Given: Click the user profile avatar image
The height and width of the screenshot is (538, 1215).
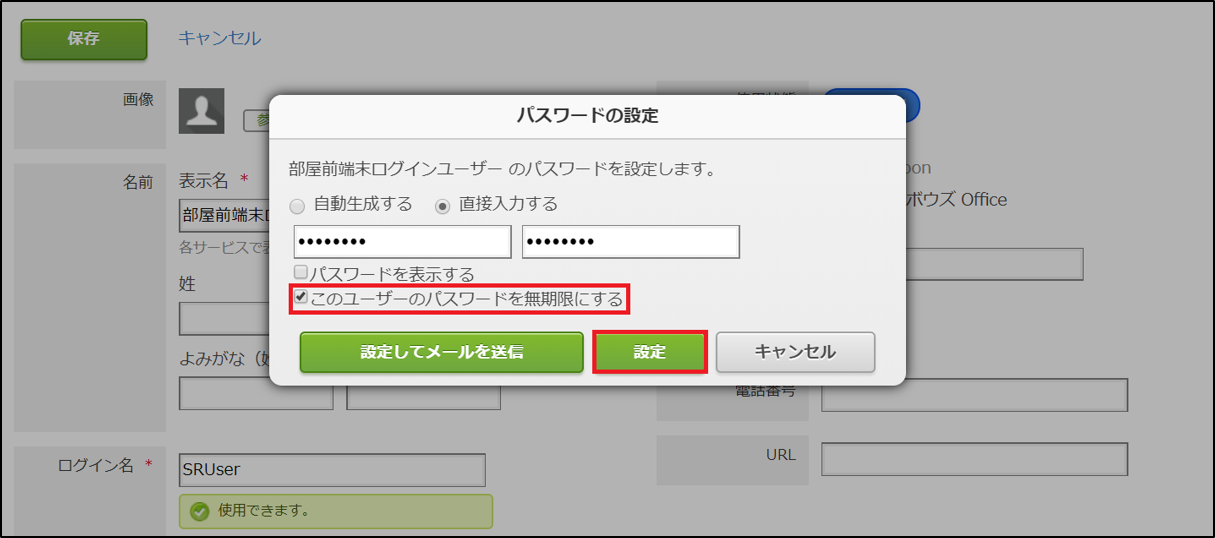Looking at the screenshot, I should (x=201, y=111).
